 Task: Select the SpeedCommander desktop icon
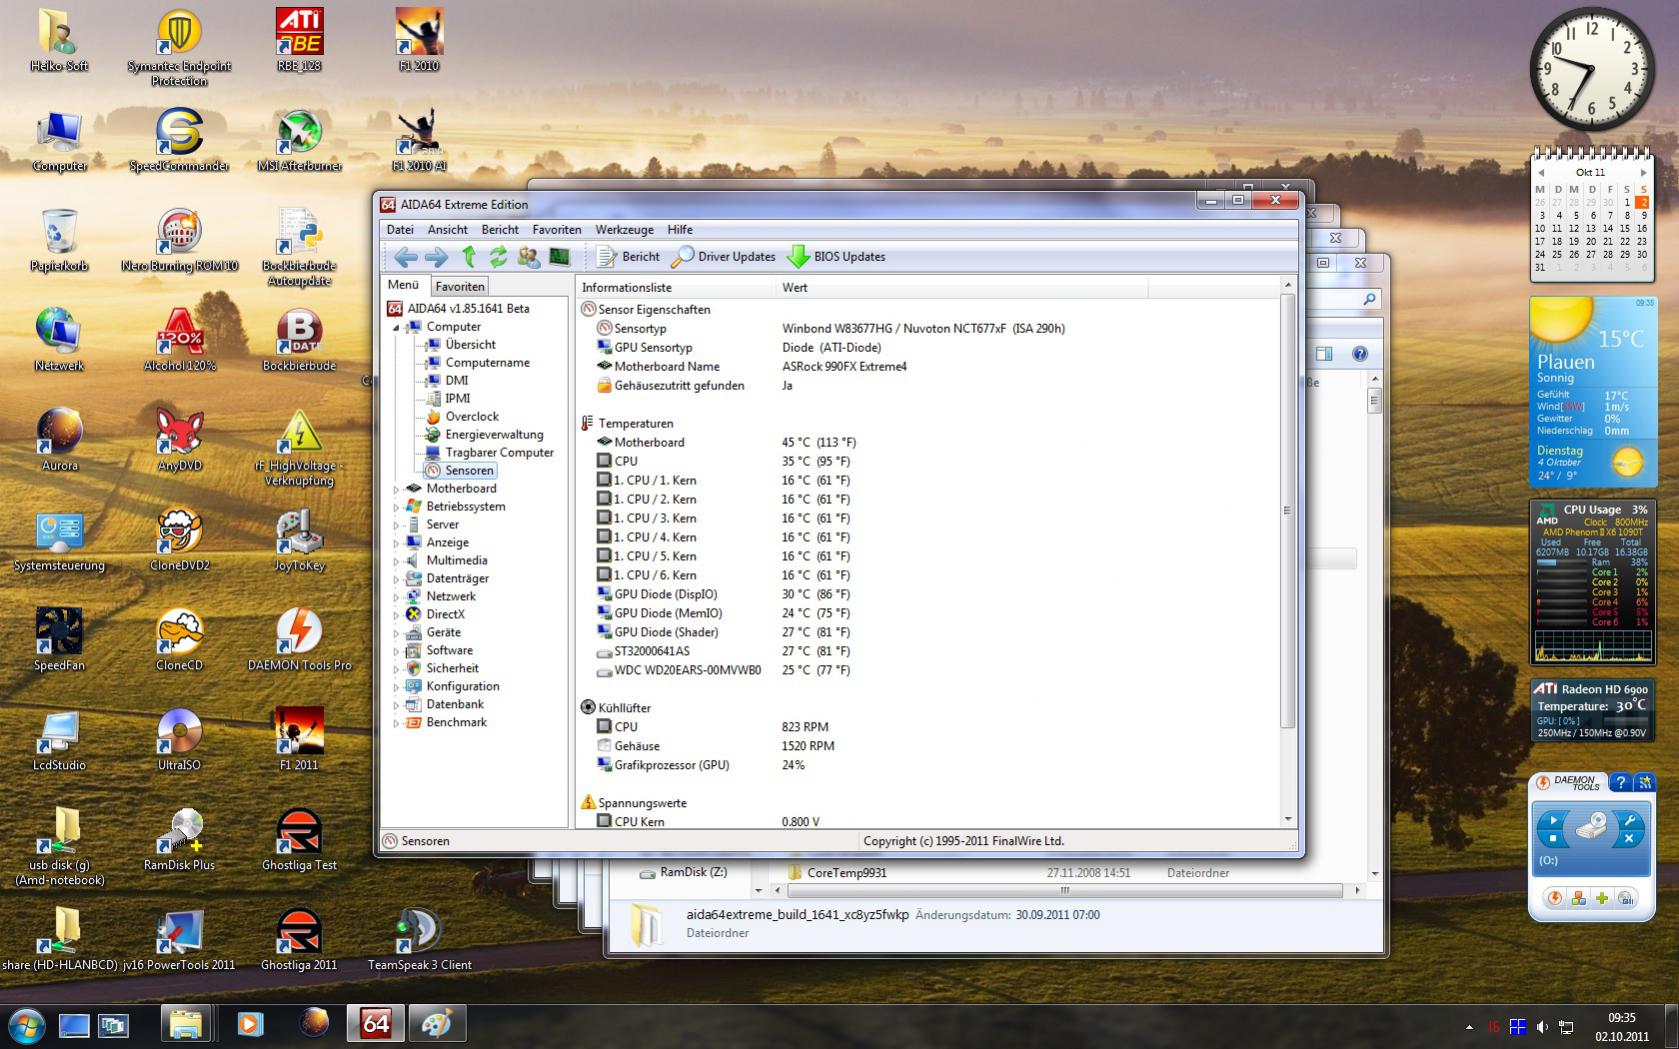pyautogui.click(x=179, y=140)
